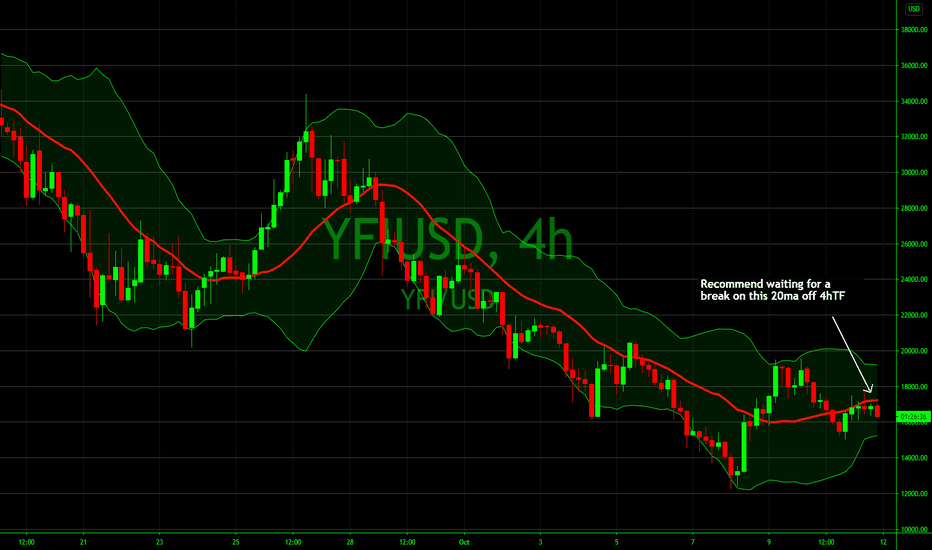Click date 28 on the time axis
This screenshot has height=550, width=932.
tap(350, 542)
